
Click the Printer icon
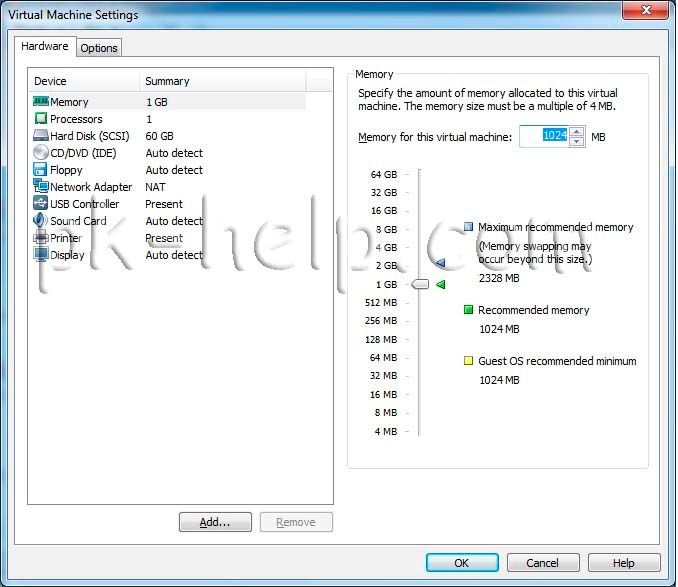tap(41, 237)
